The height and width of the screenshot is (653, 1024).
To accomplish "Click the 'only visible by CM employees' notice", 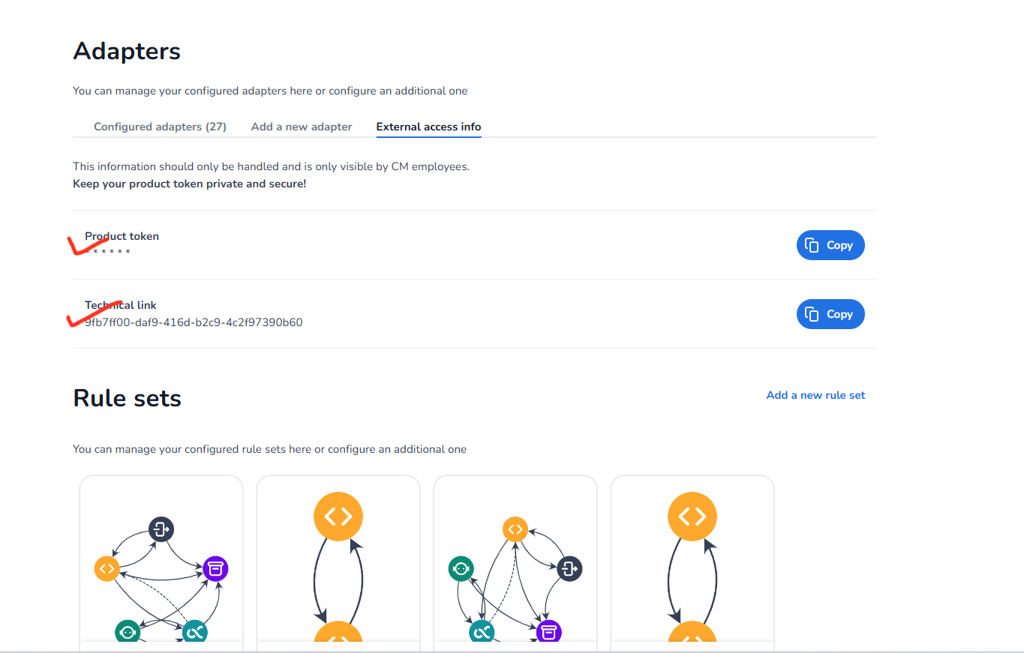I will click(x=271, y=167).
